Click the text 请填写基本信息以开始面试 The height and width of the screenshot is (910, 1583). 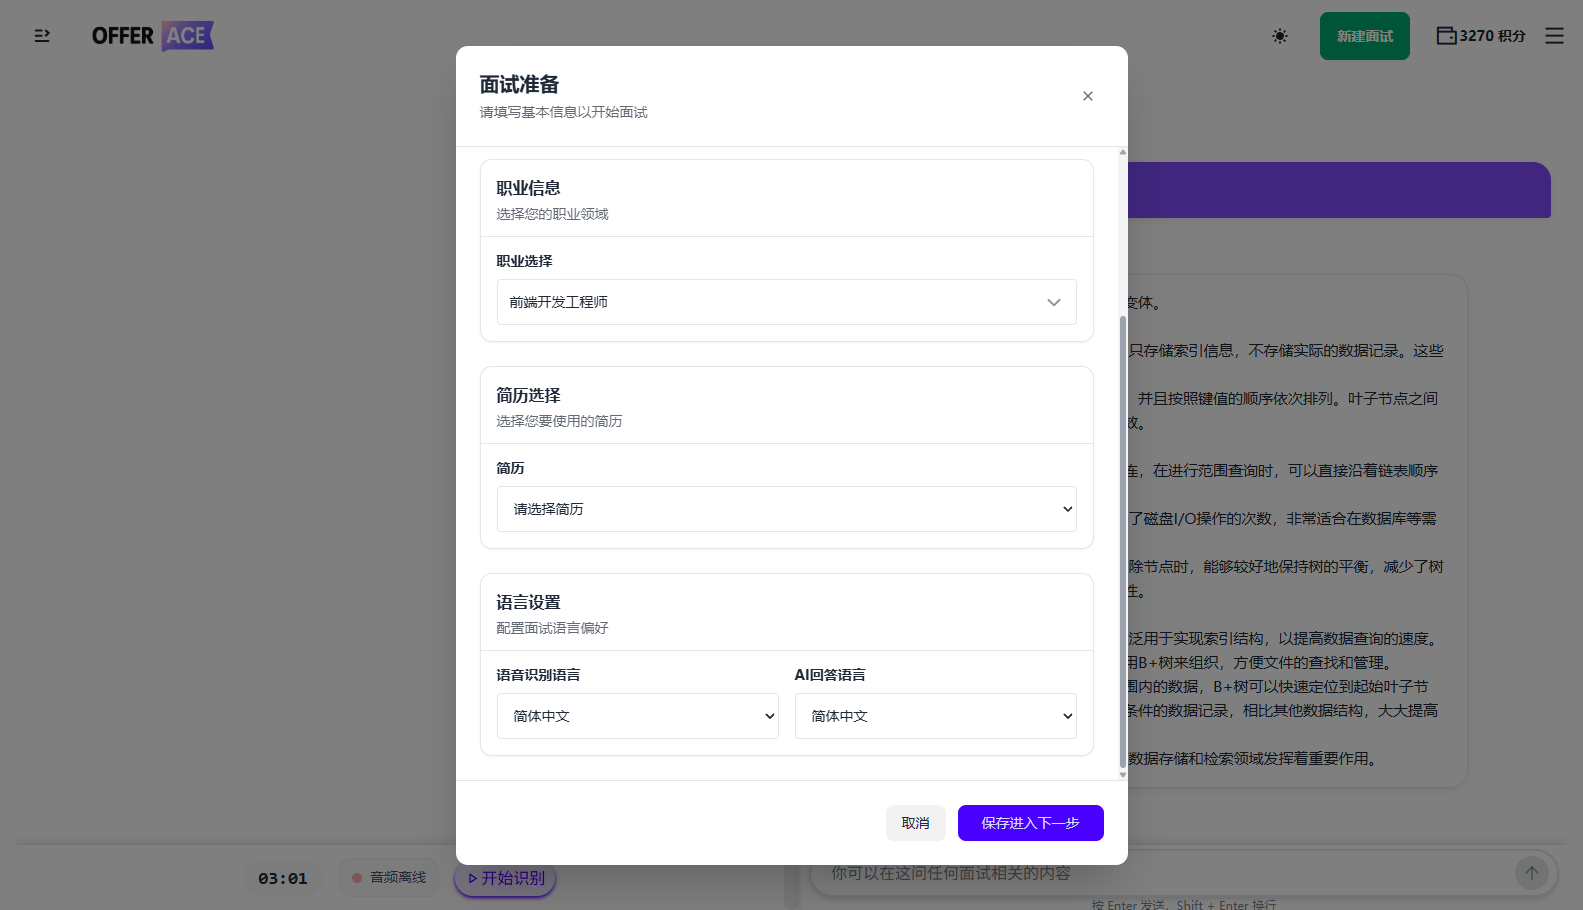point(563,112)
